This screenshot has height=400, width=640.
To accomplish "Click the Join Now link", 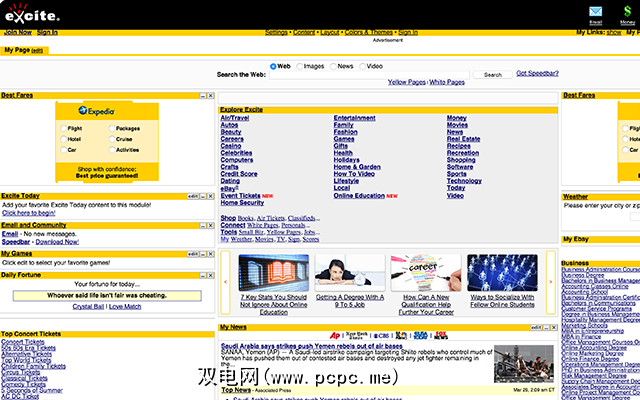I will (x=18, y=33).
